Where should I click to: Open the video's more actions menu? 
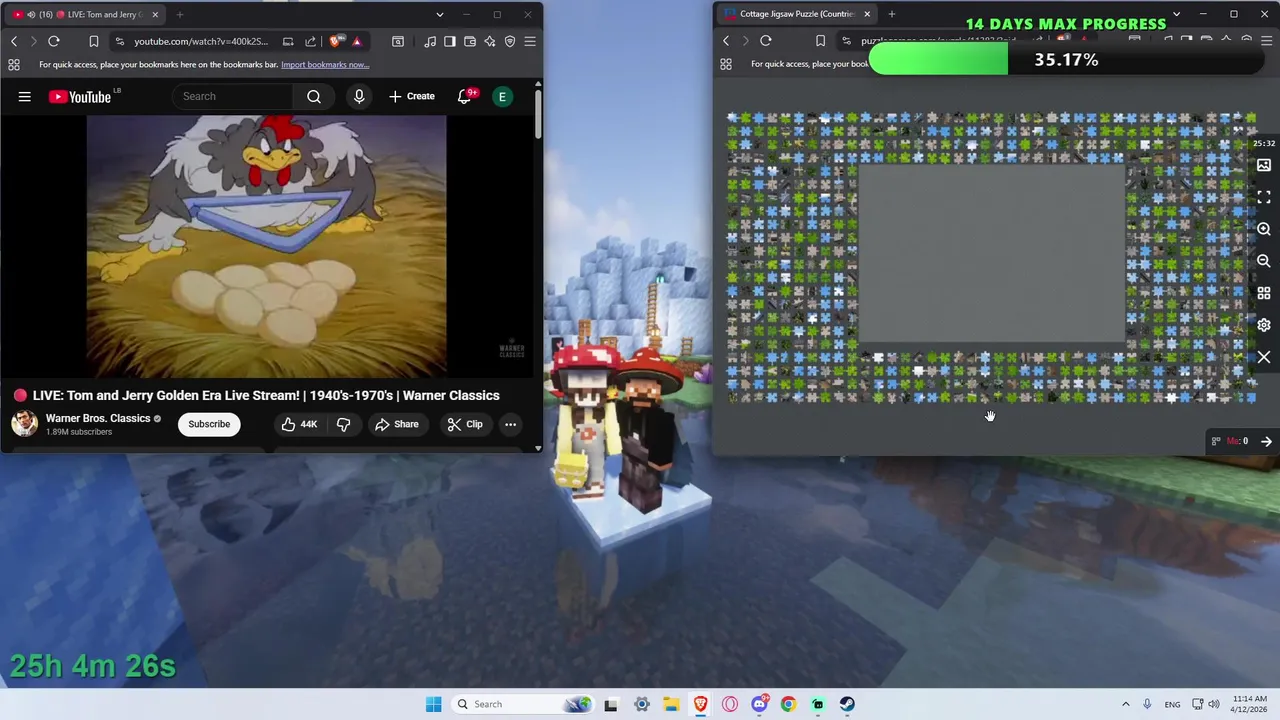(x=510, y=424)
